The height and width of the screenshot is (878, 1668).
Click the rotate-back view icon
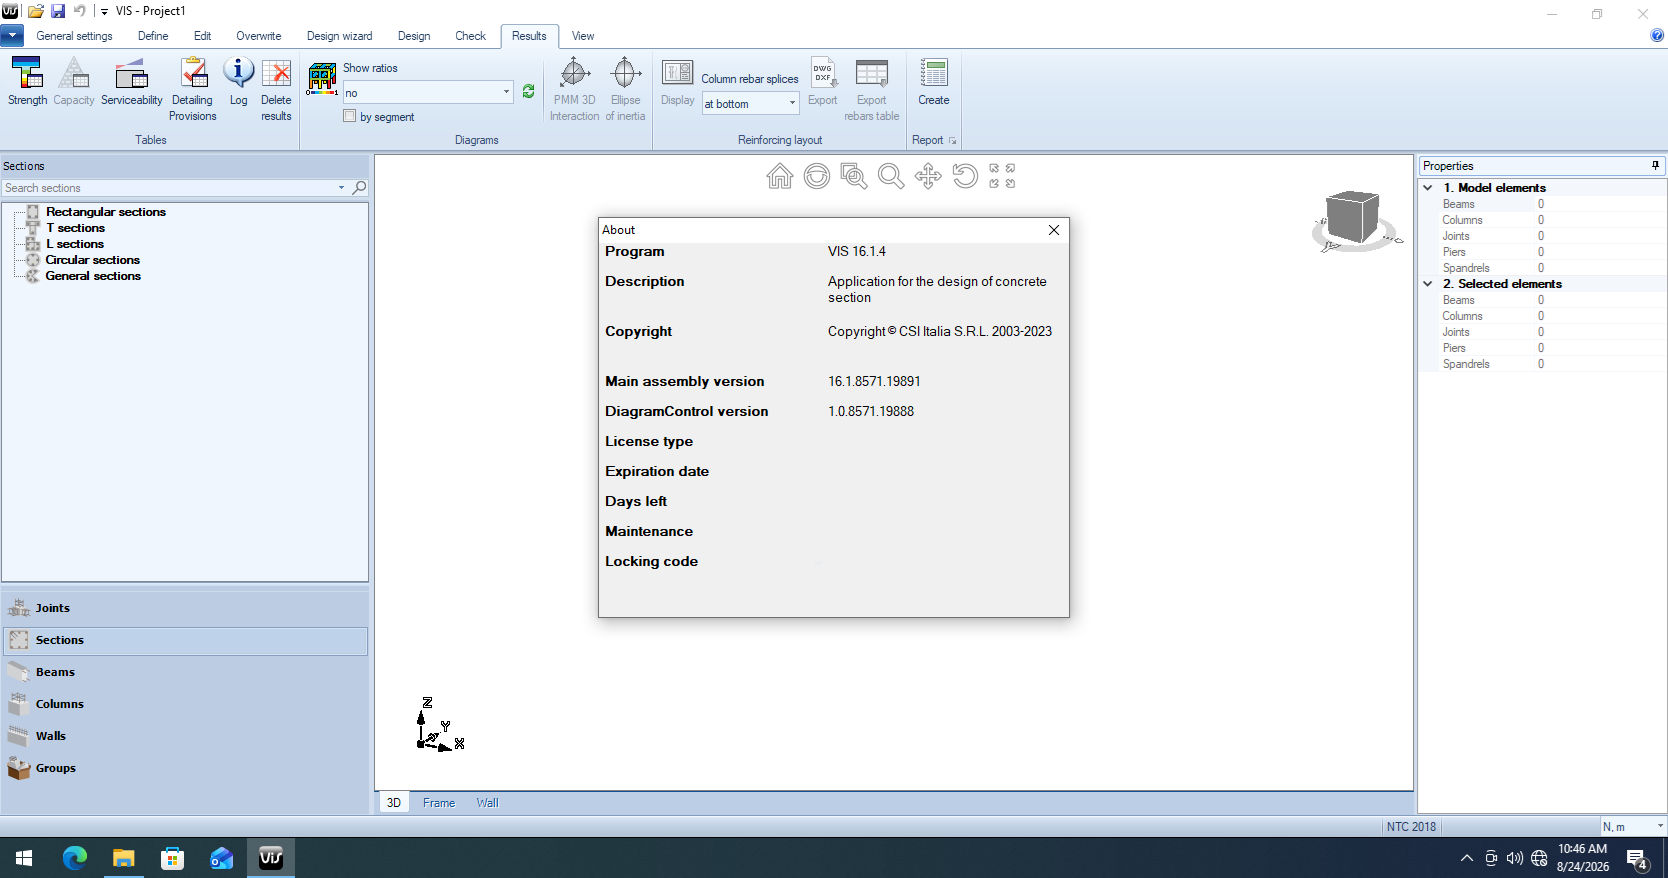click(x=965, y=177)
